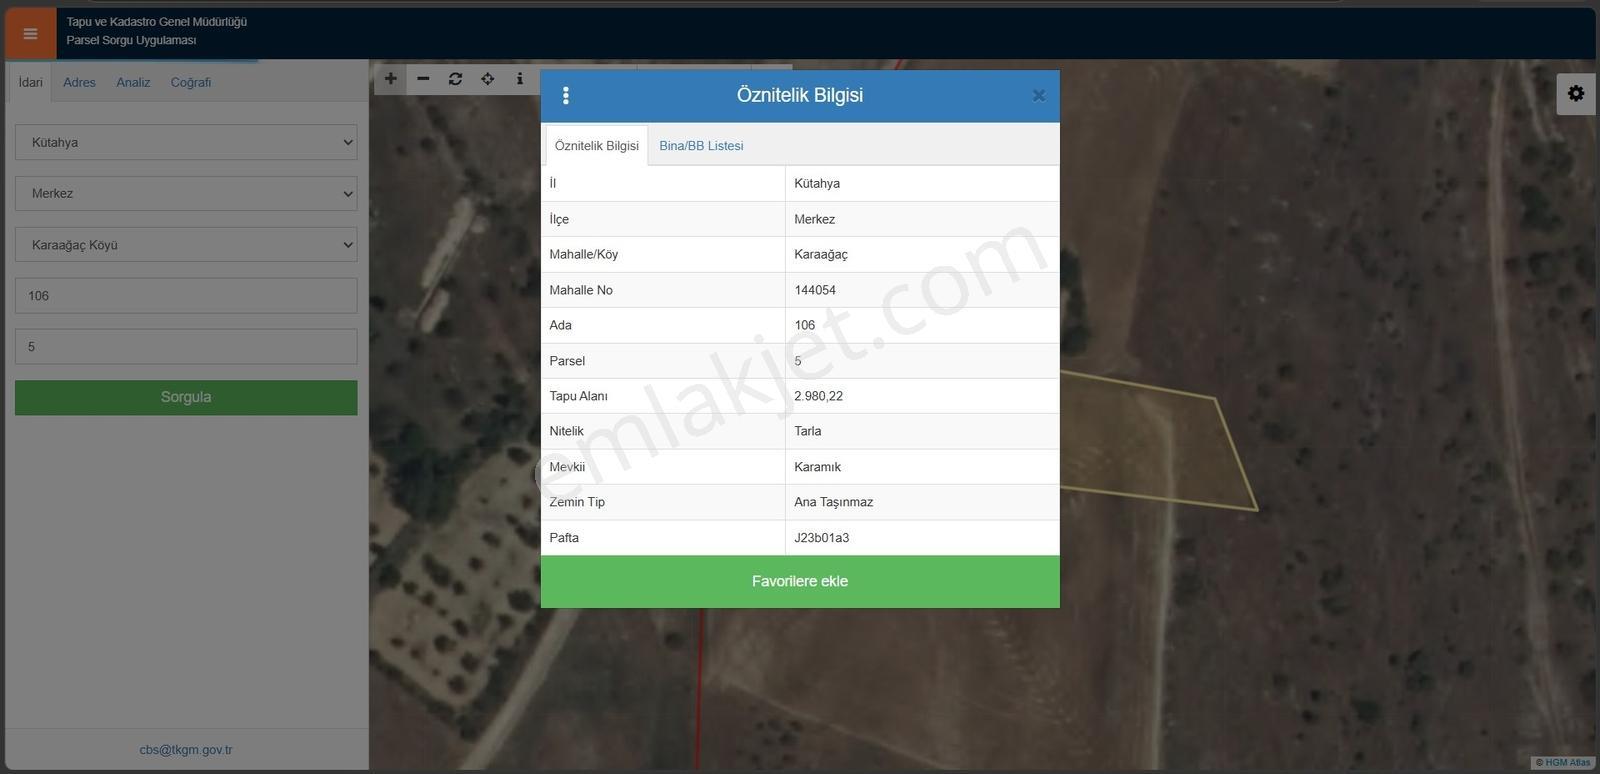Select the Tapu Alanı value 2.980,22
The image size is (1600, 774).
tap(818, 396)
